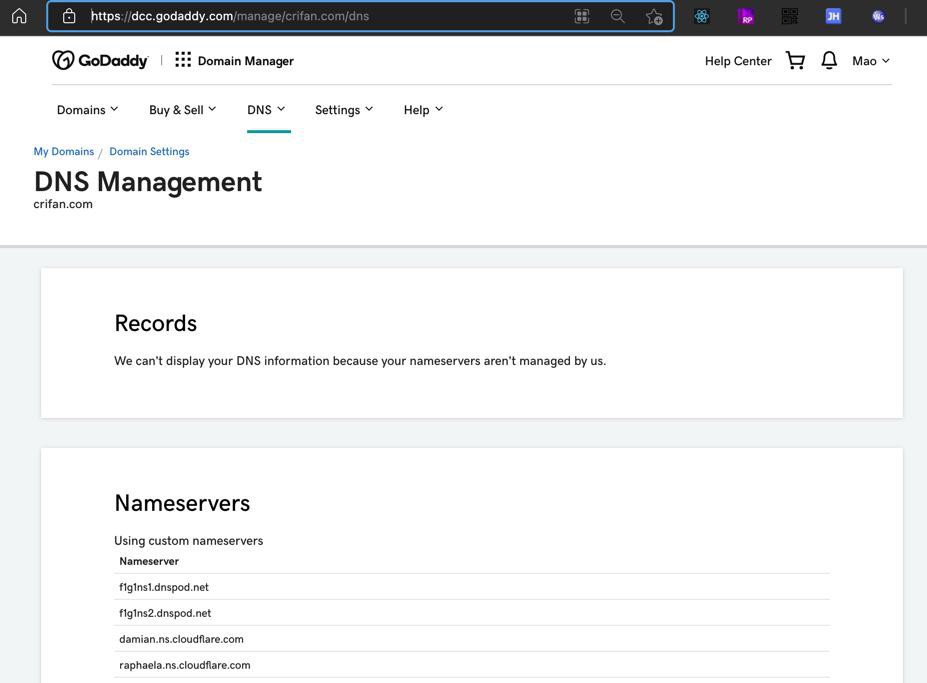Expand the Domains menu
This screenshot has height=683, width=927.
click(x=87, y=110)
